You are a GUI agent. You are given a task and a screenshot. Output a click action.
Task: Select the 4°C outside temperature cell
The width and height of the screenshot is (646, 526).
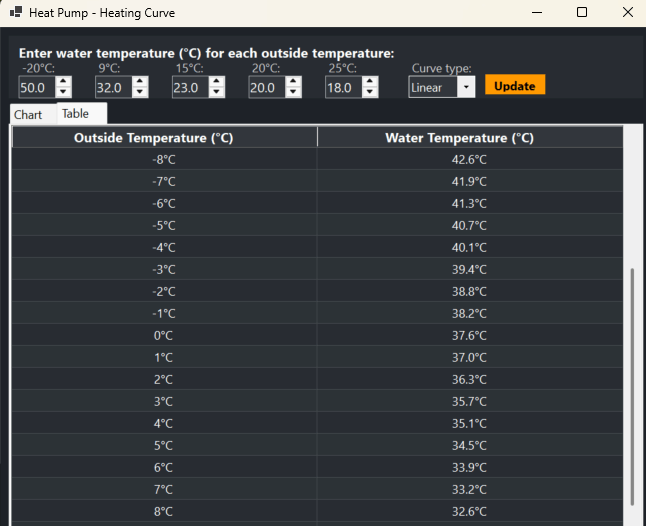(164, 423)
